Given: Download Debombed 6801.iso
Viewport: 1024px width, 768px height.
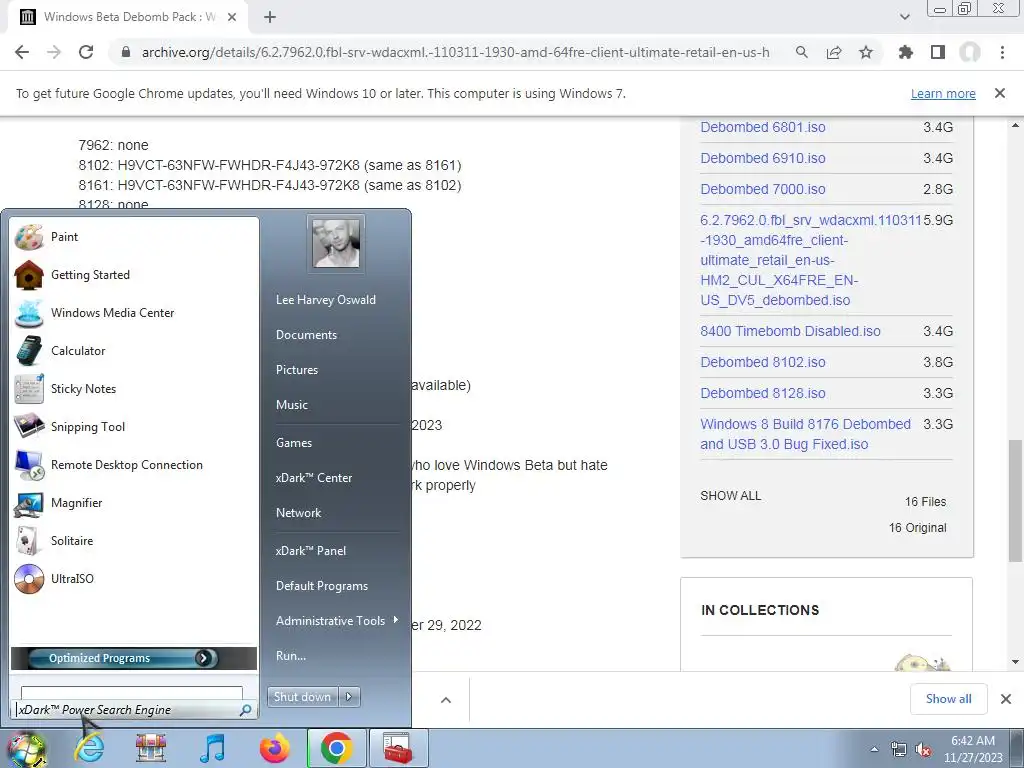Looking at the screenshot, I should 763,127.
